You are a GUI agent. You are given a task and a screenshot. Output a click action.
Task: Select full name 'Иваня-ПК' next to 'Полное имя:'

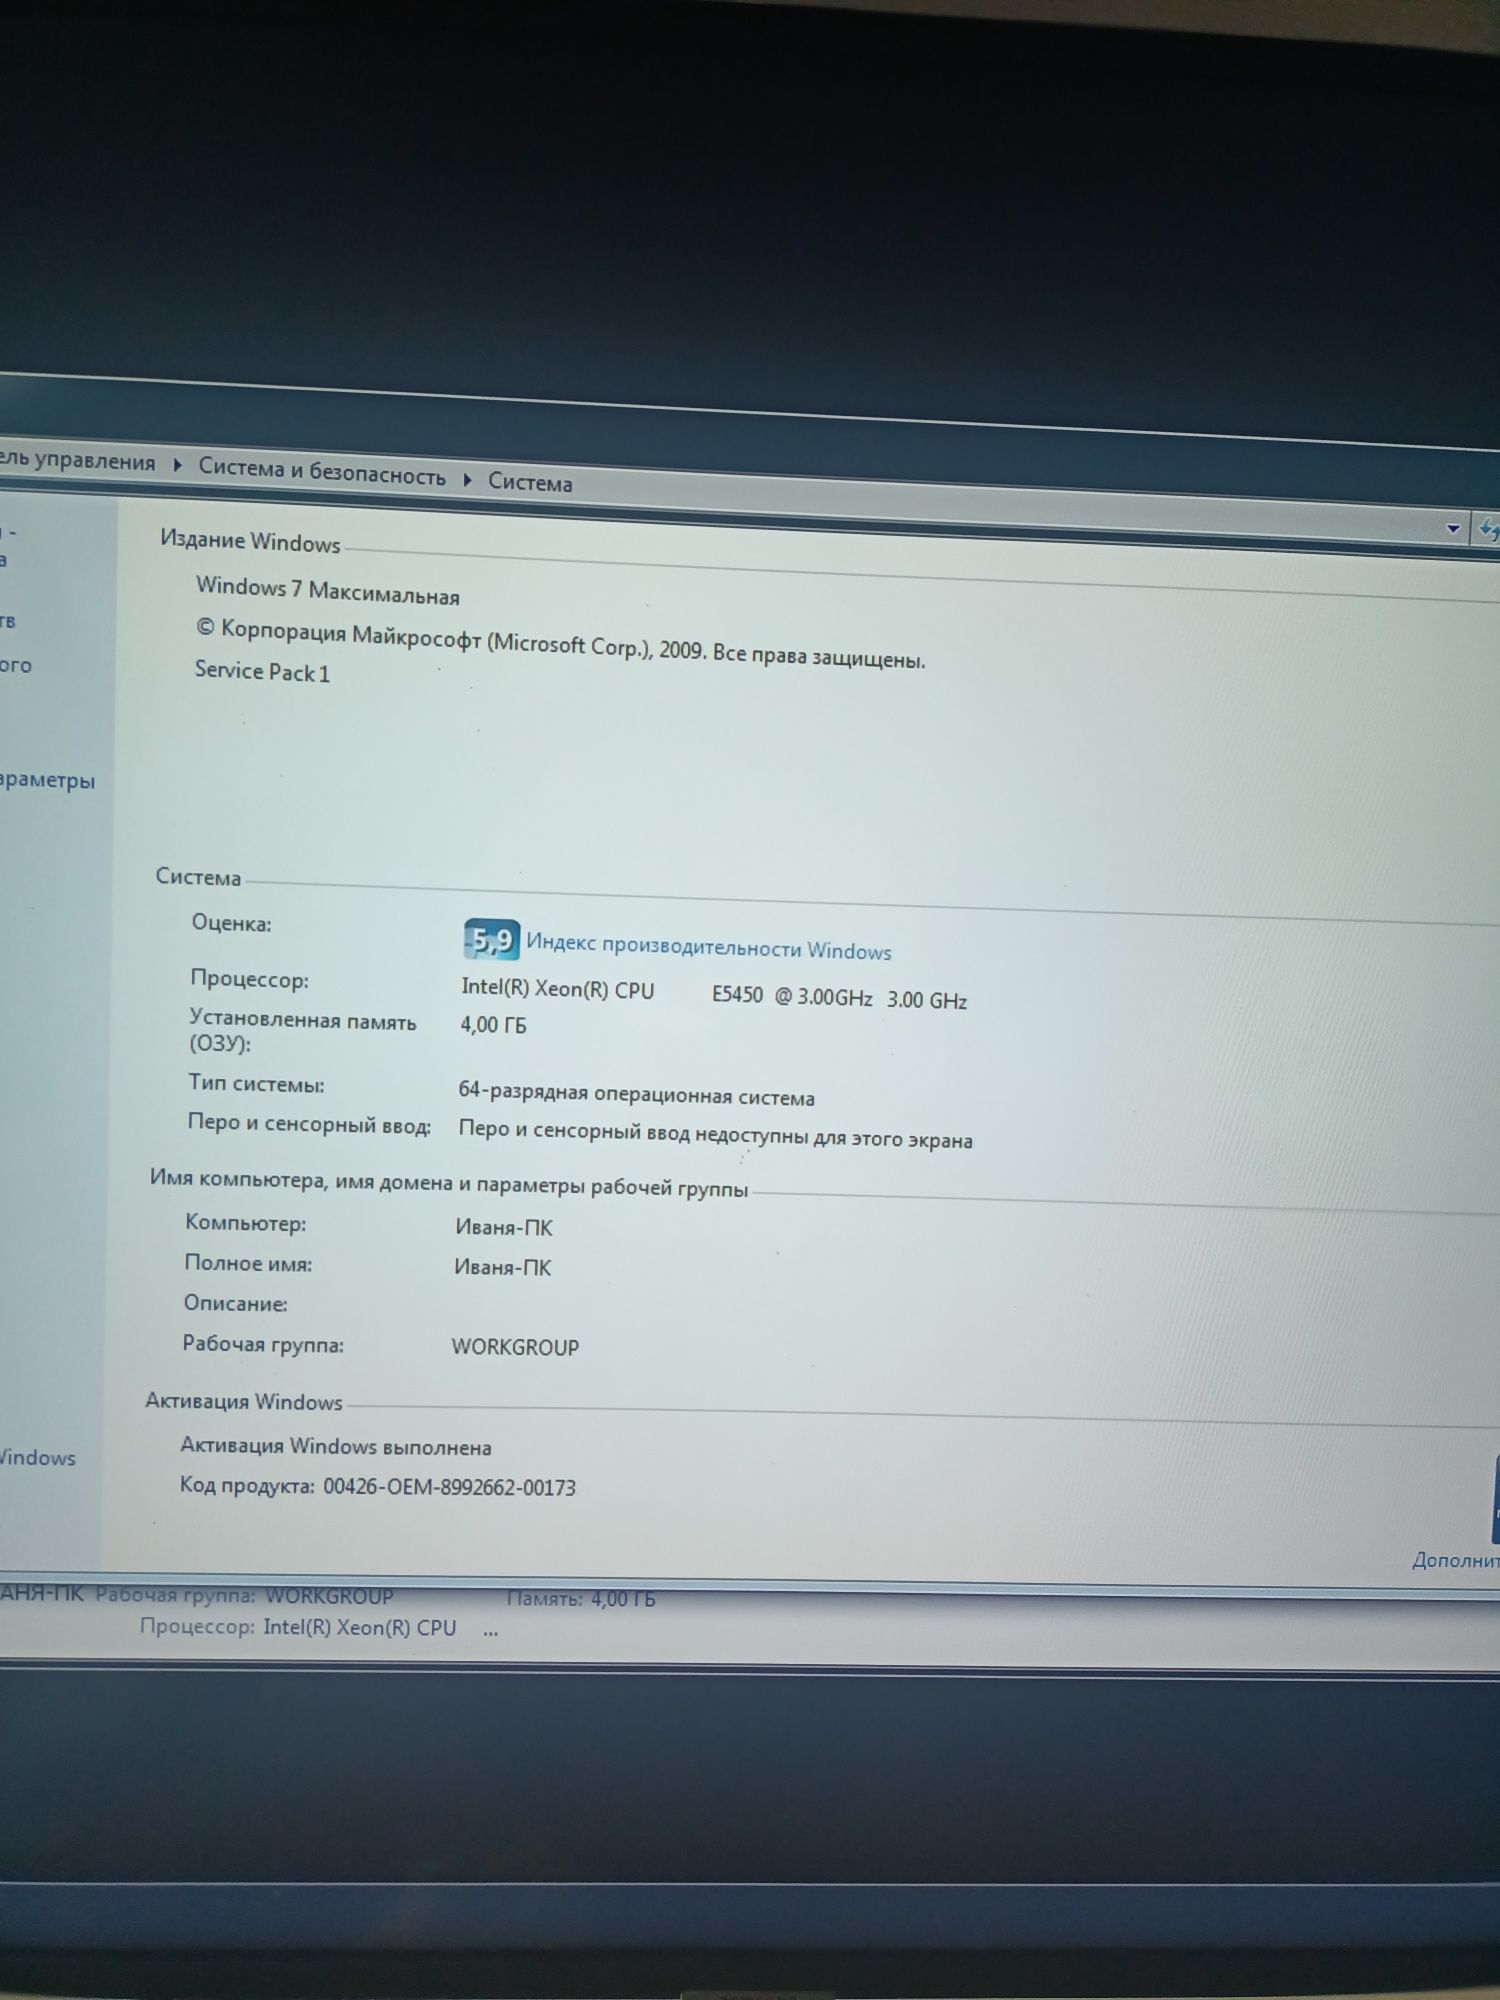point(503,1267)
